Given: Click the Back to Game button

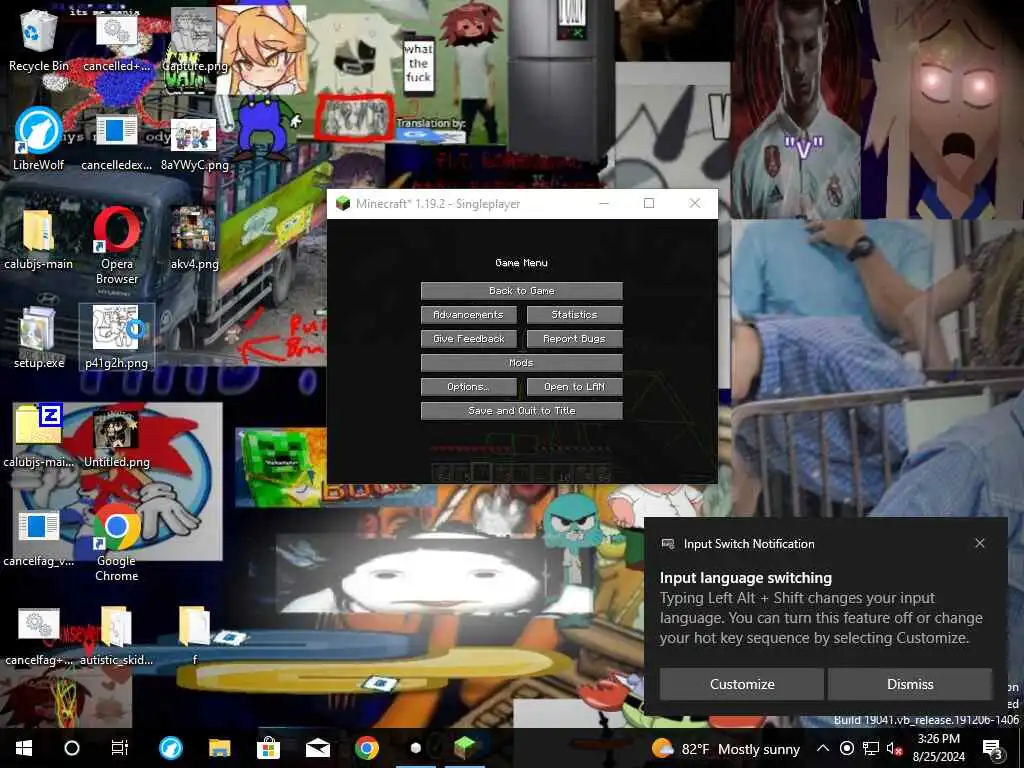Looking at the screenshot, I should (x=521, y=291).
